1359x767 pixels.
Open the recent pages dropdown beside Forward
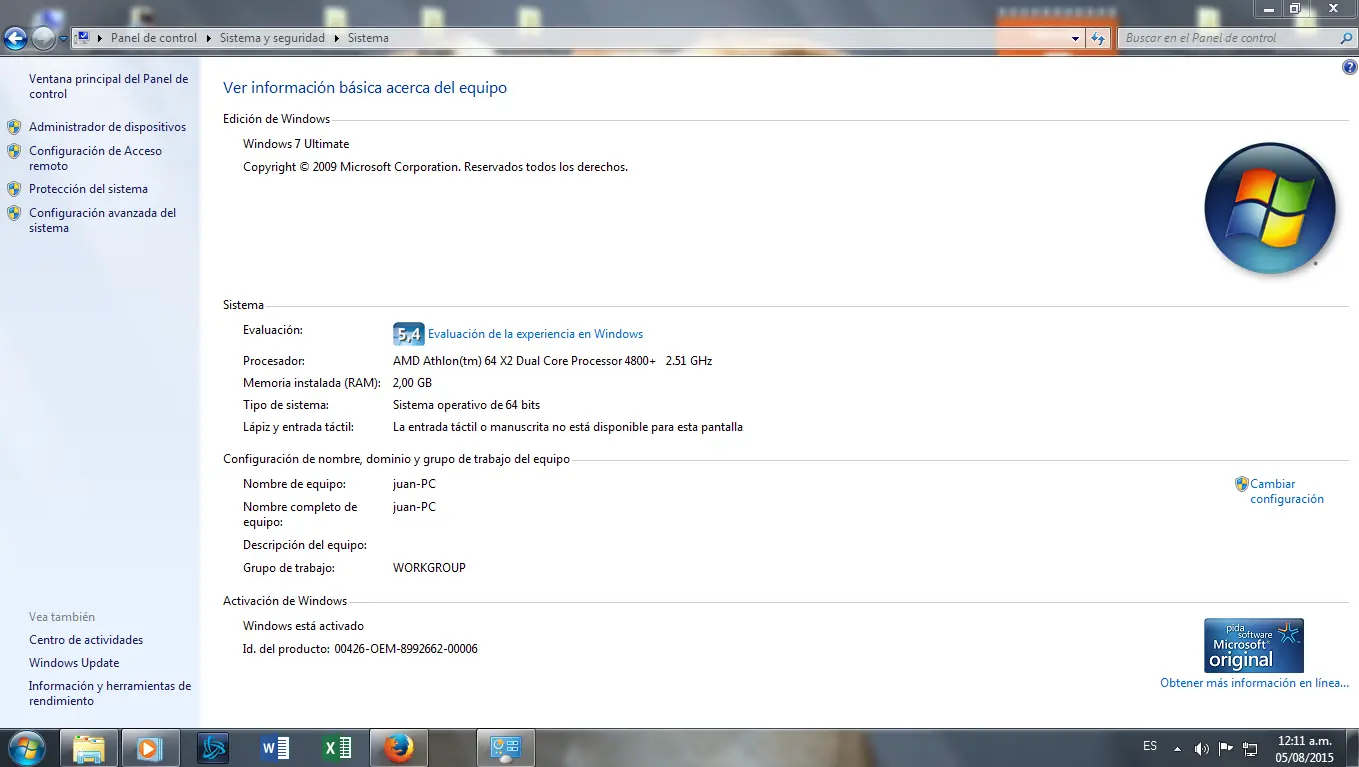coord(64,39)
